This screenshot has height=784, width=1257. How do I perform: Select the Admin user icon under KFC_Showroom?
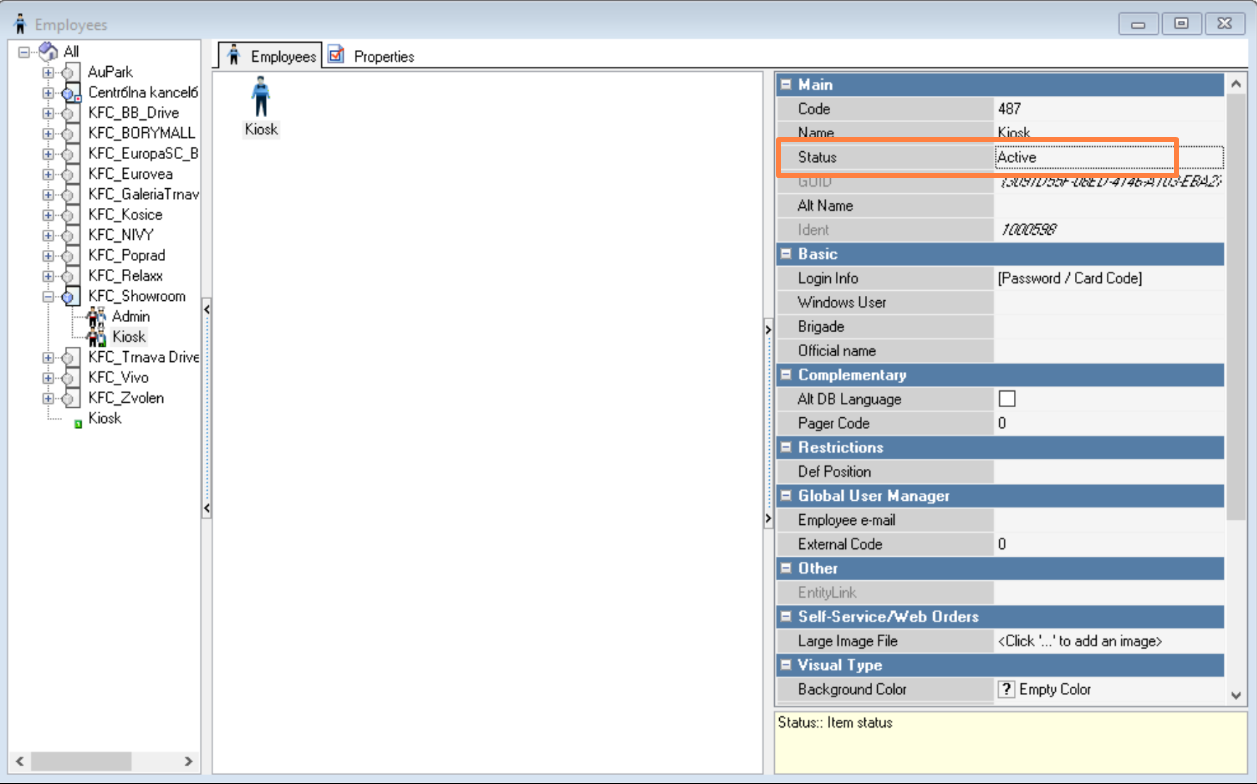[x=96, y=317]
